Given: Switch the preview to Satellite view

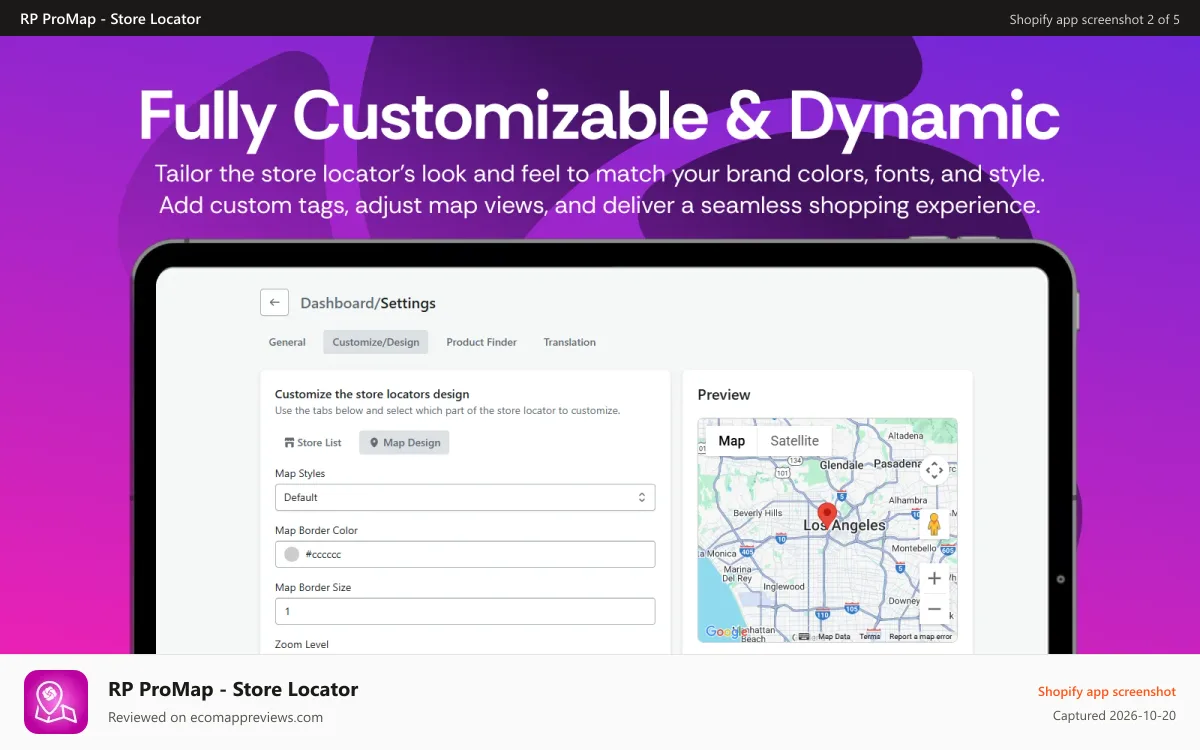Looking at the screenshot, I should [794, 441].
